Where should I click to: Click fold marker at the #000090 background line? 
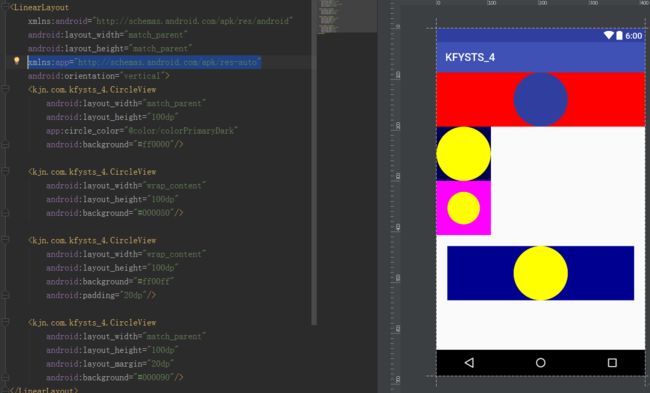(5, 377)
